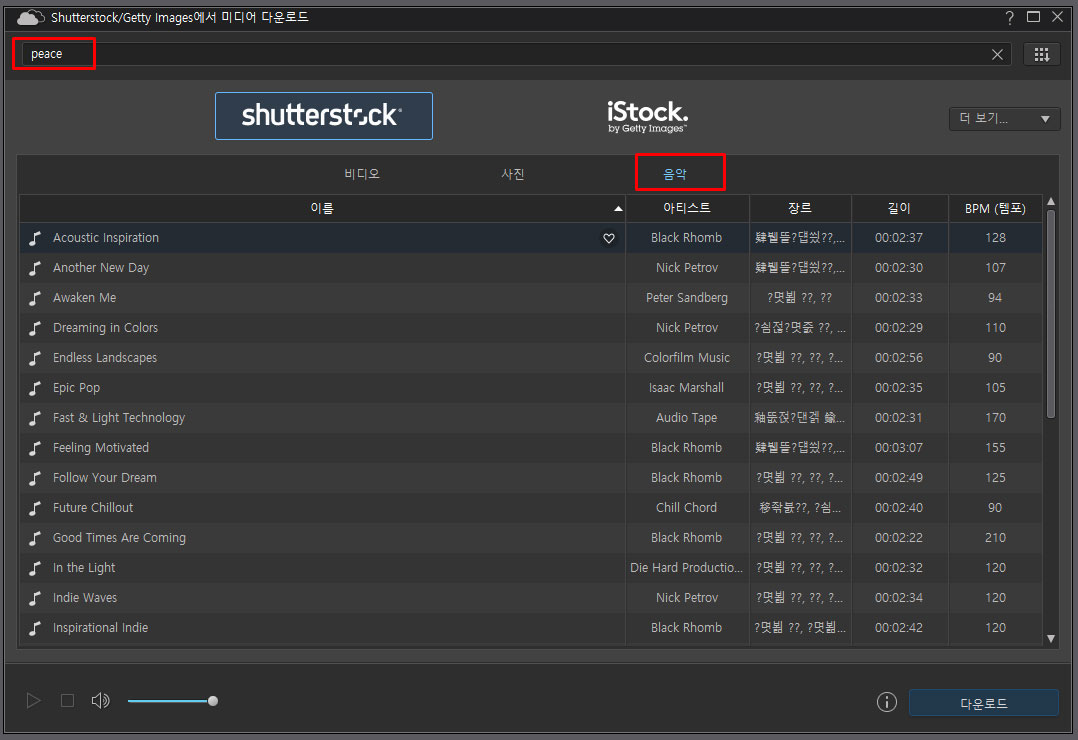Click artist Isaac Marshall cell

coord(687,389)
